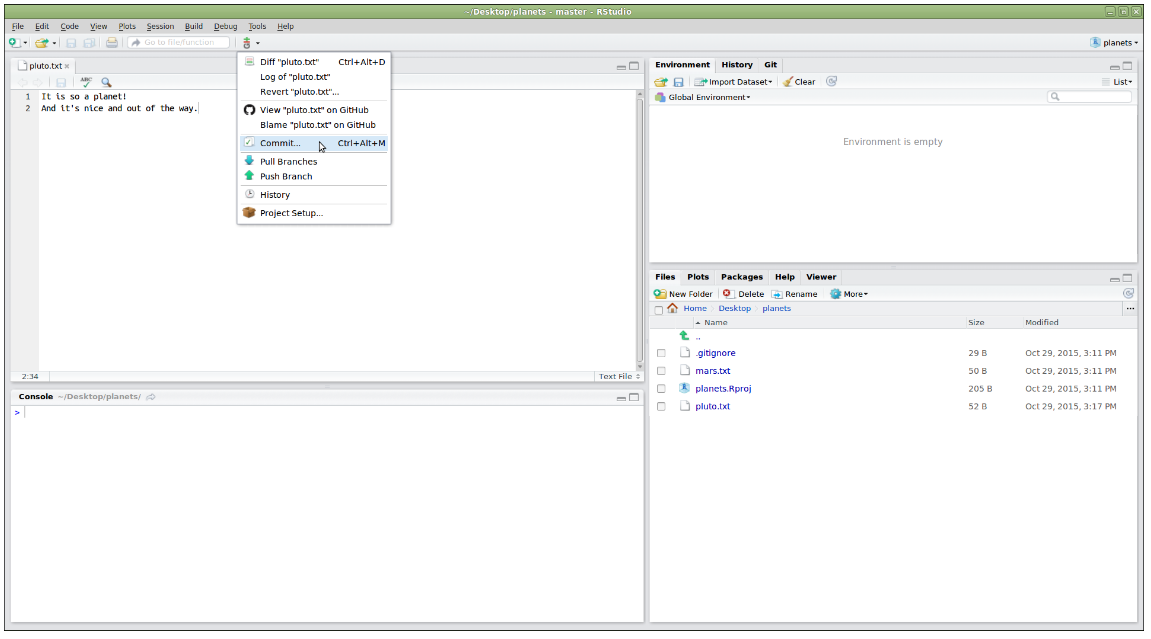
Task: Click the spell check icon in editor toolbar
Action: (86, 82)
